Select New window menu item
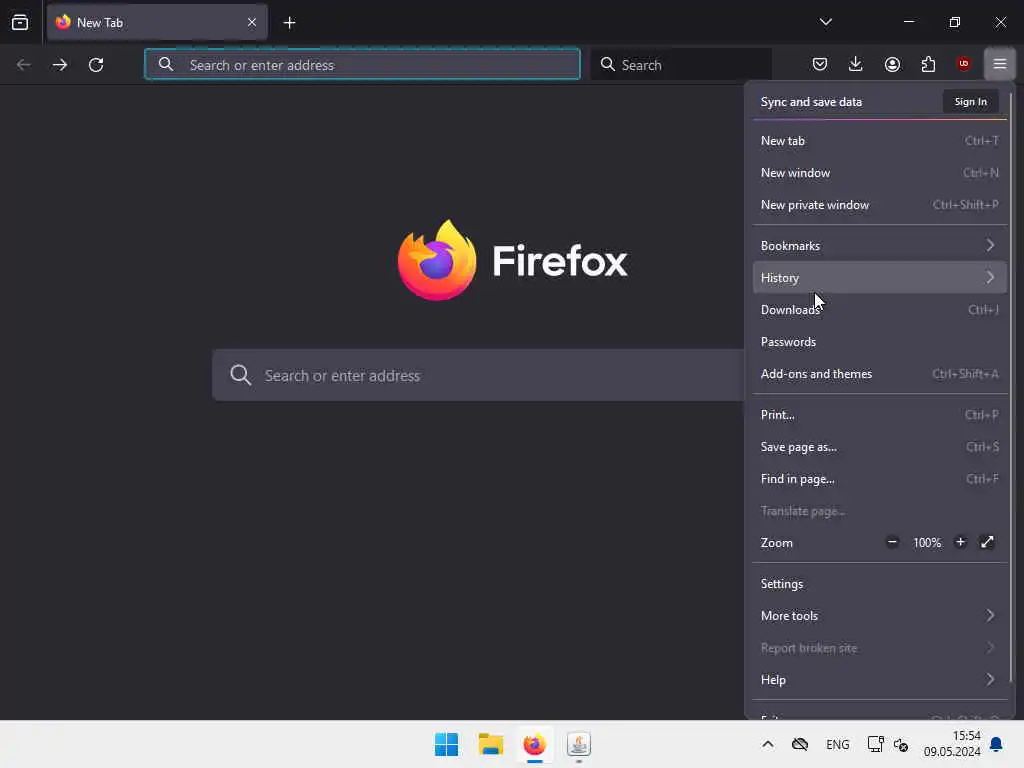1024x768 pixels. [880, 173]
